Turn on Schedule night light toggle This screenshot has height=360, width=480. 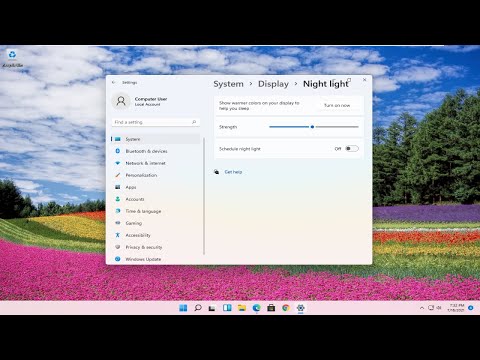352,149
